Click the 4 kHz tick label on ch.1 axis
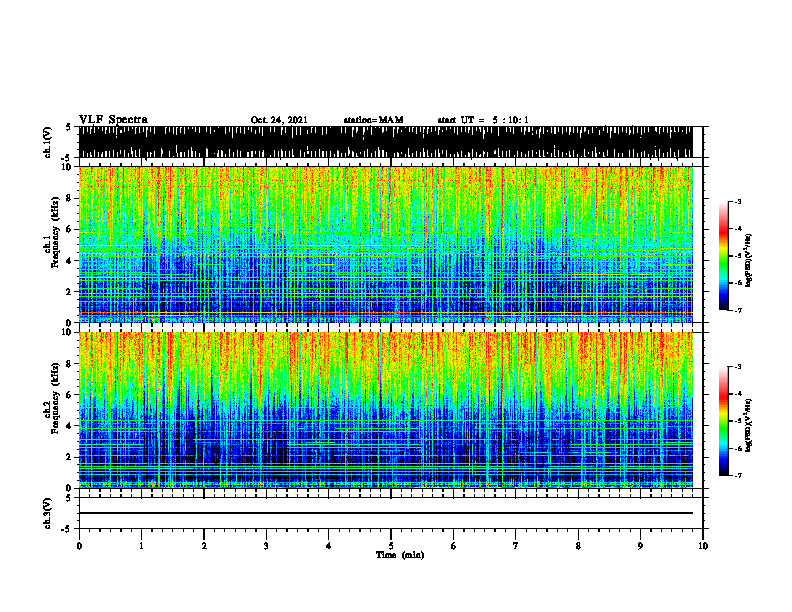 [x=70, y=261]
